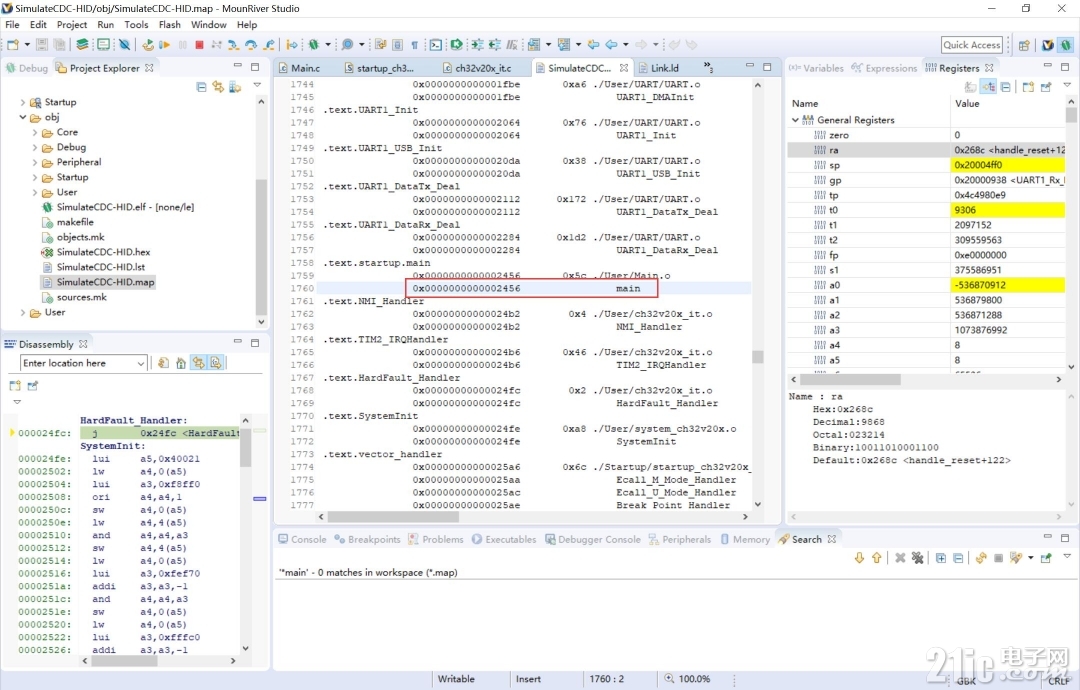Click Show Next Match arrow in Search
1080x690 pixels.
(859, 558)
